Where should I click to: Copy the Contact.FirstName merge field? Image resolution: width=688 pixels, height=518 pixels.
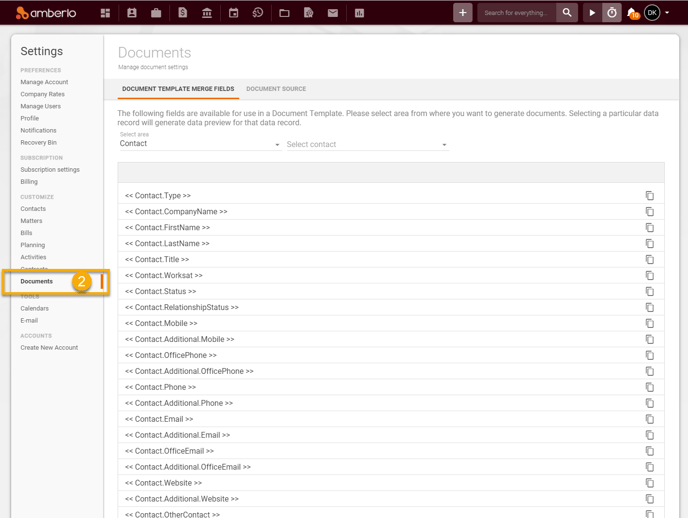point(650,228)
